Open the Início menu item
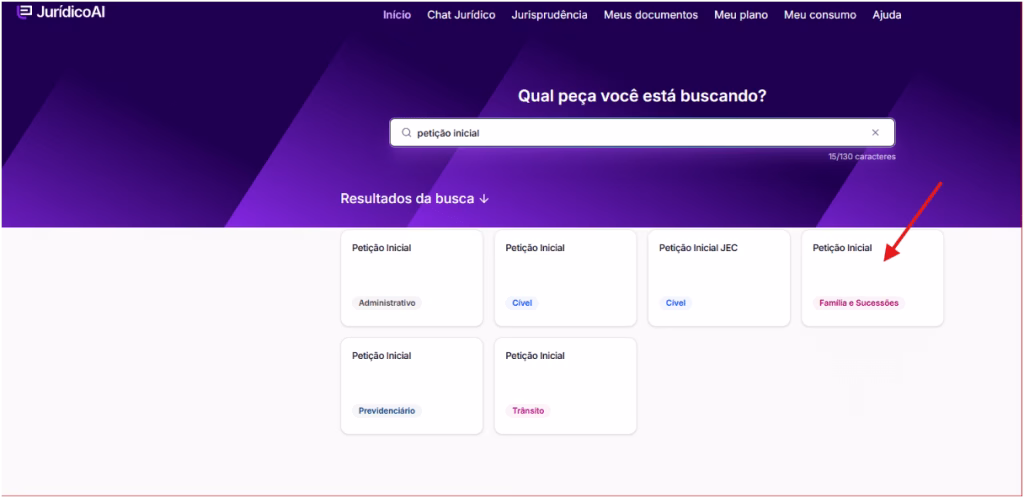Image resolution: width=1024 pixels, height=498 pixels. point(397,15)
